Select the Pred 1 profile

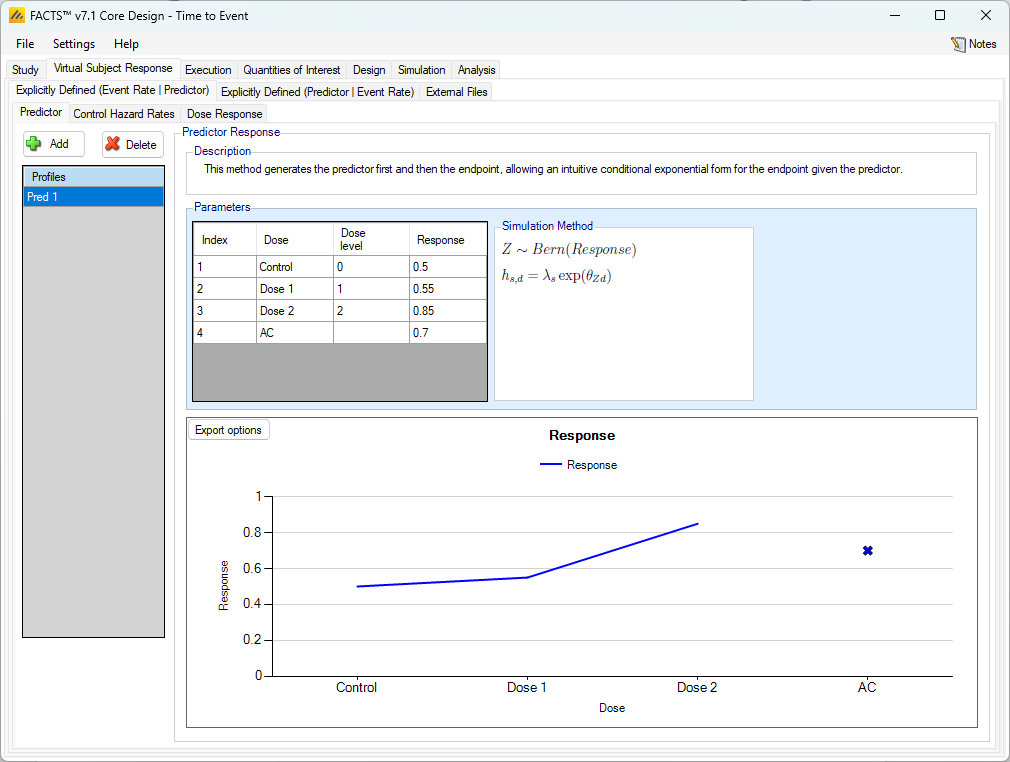click(93, 197)
